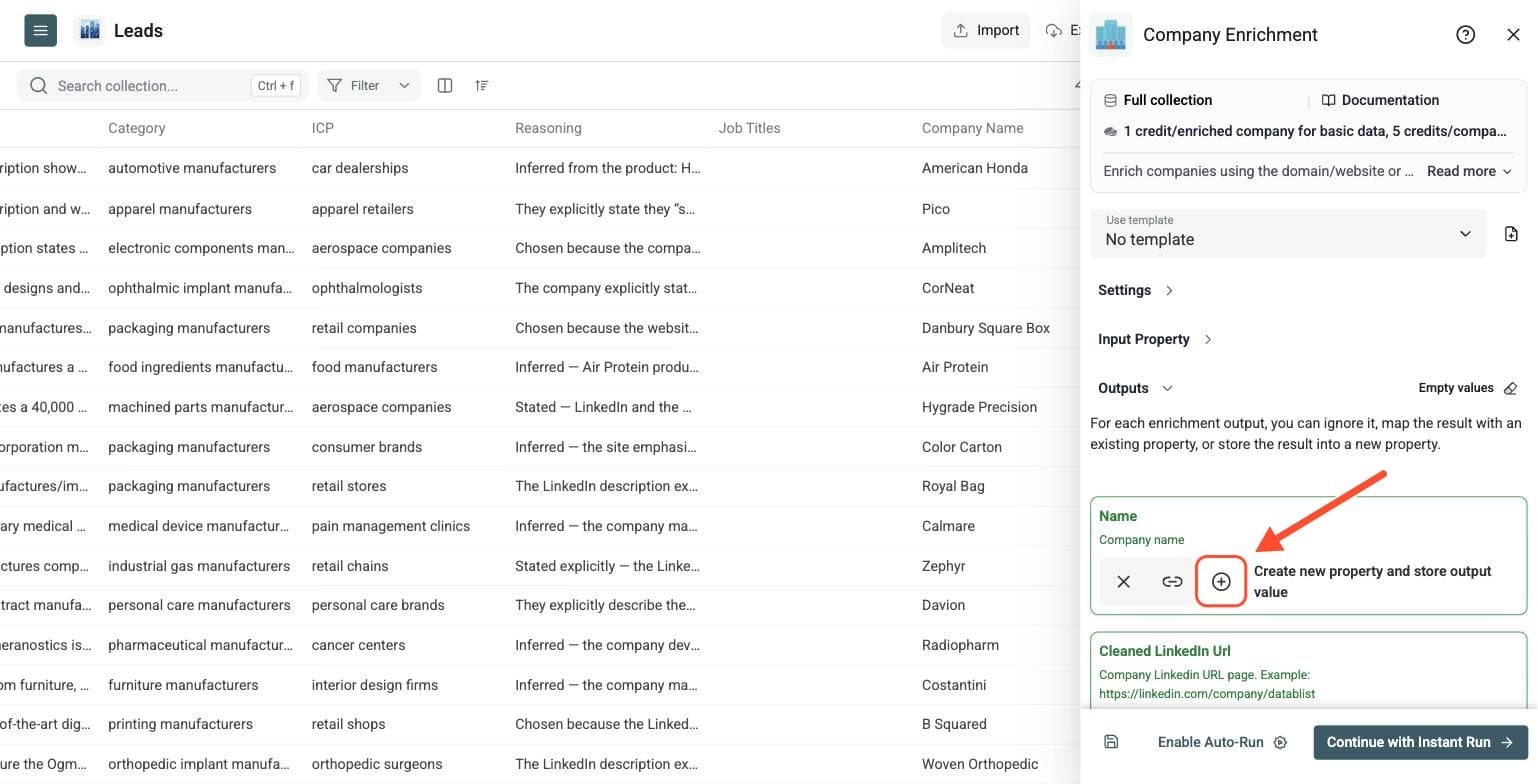Open column visibility layout icon
Screen dimensions: 1538x784
[x=445, y=86]
